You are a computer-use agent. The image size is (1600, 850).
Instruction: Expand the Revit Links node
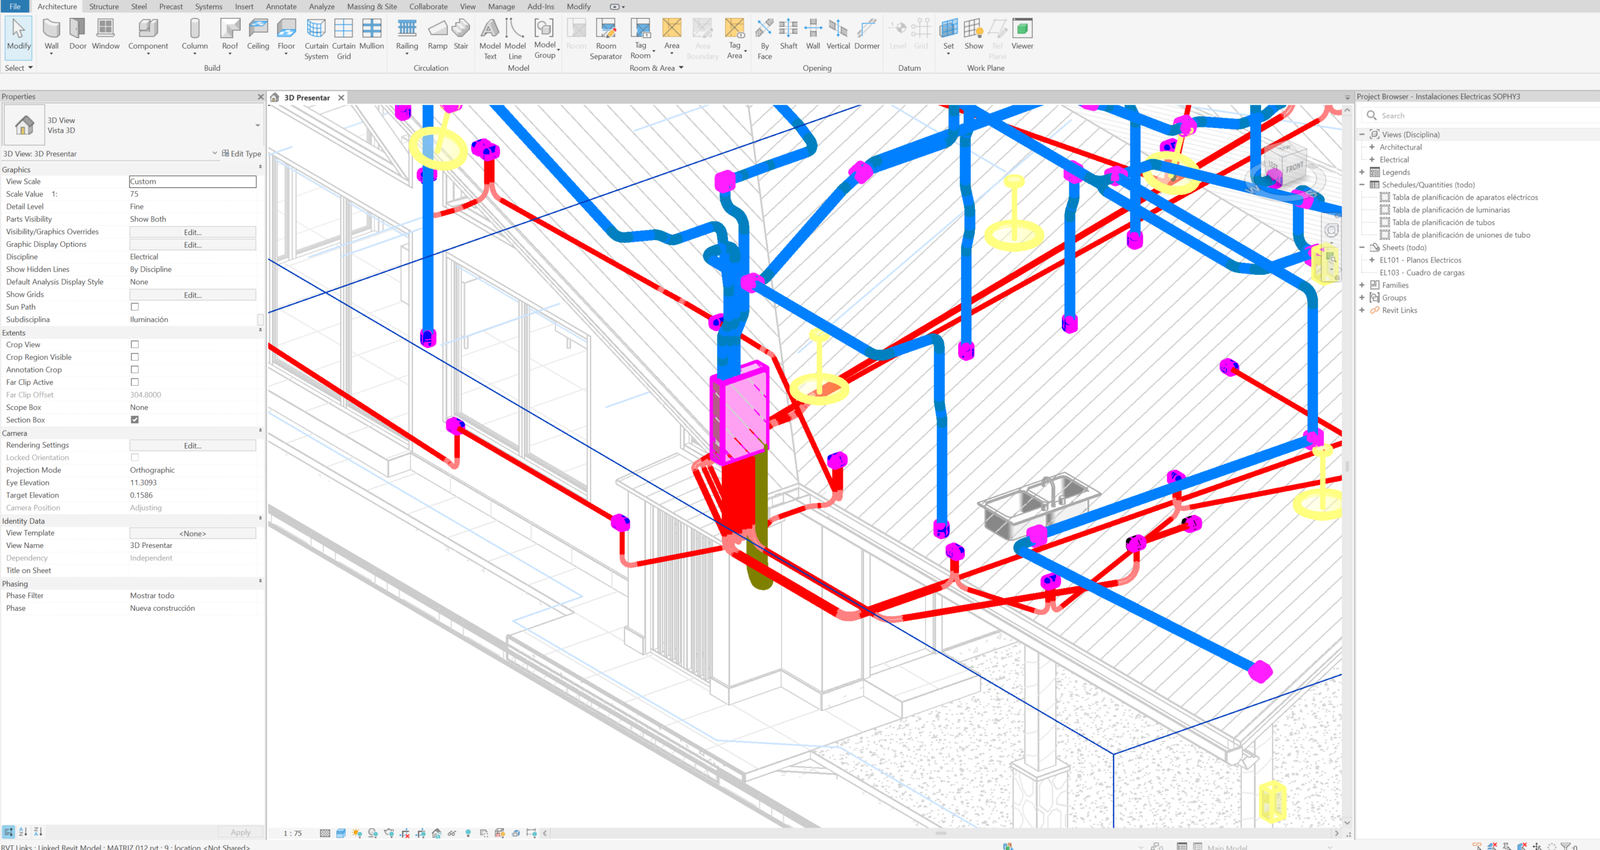pos(1362,310)
